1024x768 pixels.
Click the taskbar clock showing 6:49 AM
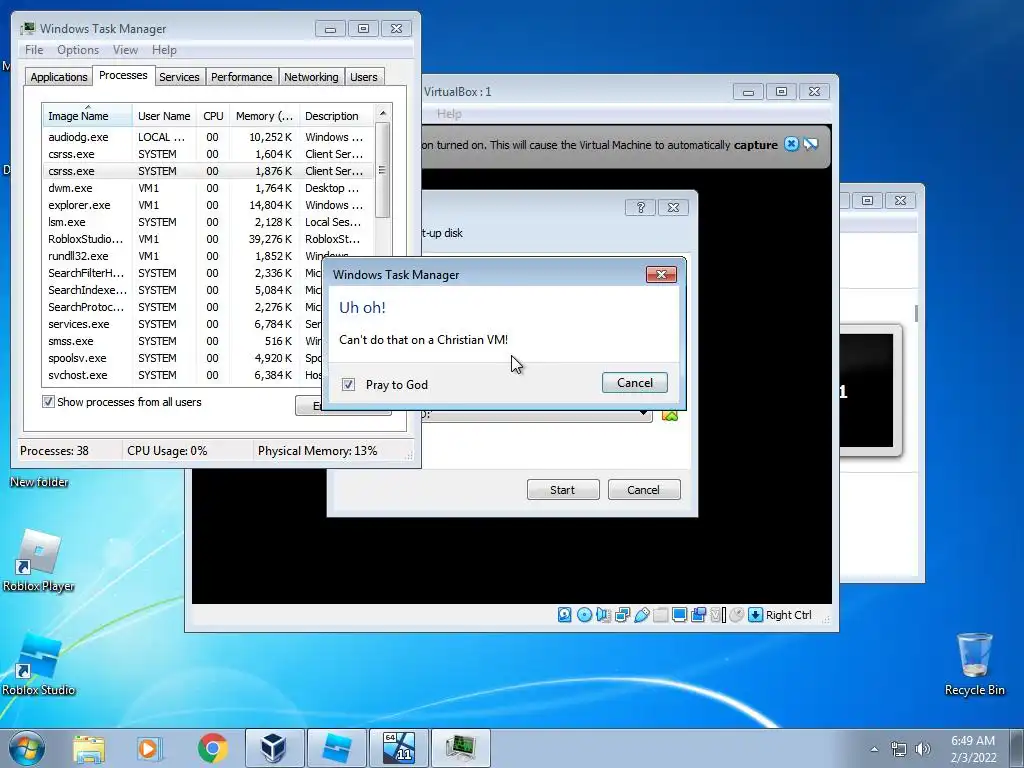coord(973,748)
